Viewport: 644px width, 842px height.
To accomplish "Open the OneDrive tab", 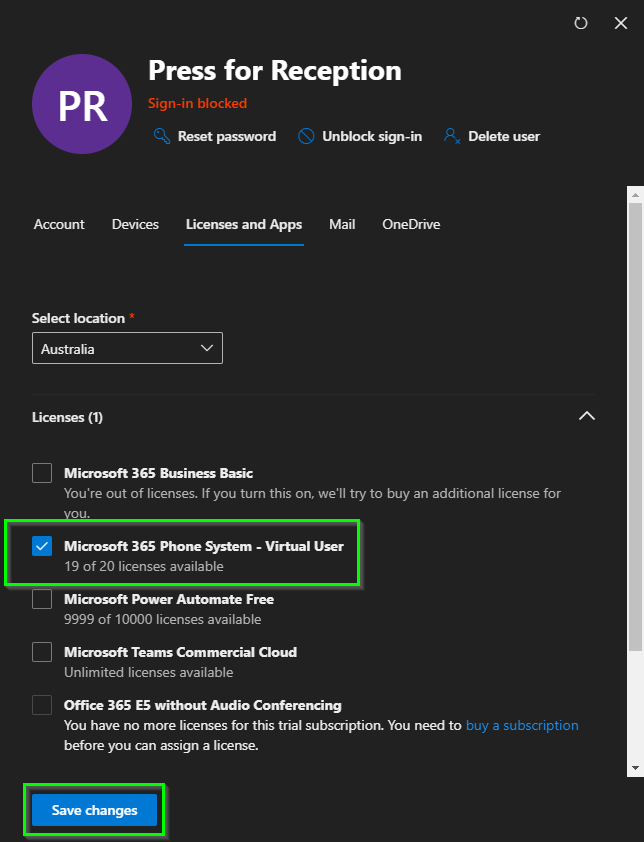I will tap(411, 224).
